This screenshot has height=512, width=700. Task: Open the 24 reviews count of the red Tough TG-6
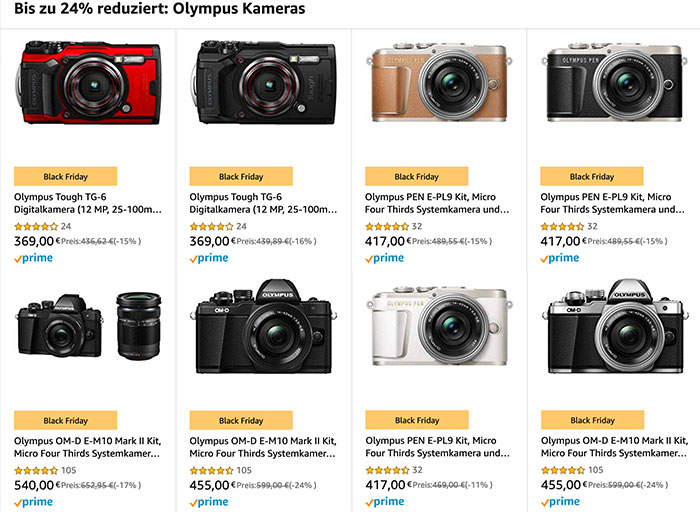[x=66, y=227]
